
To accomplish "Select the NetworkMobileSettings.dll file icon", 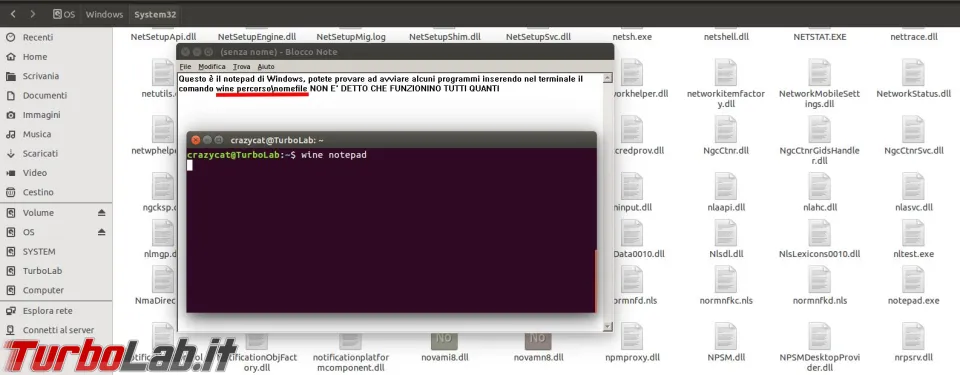I will [819, 72].
